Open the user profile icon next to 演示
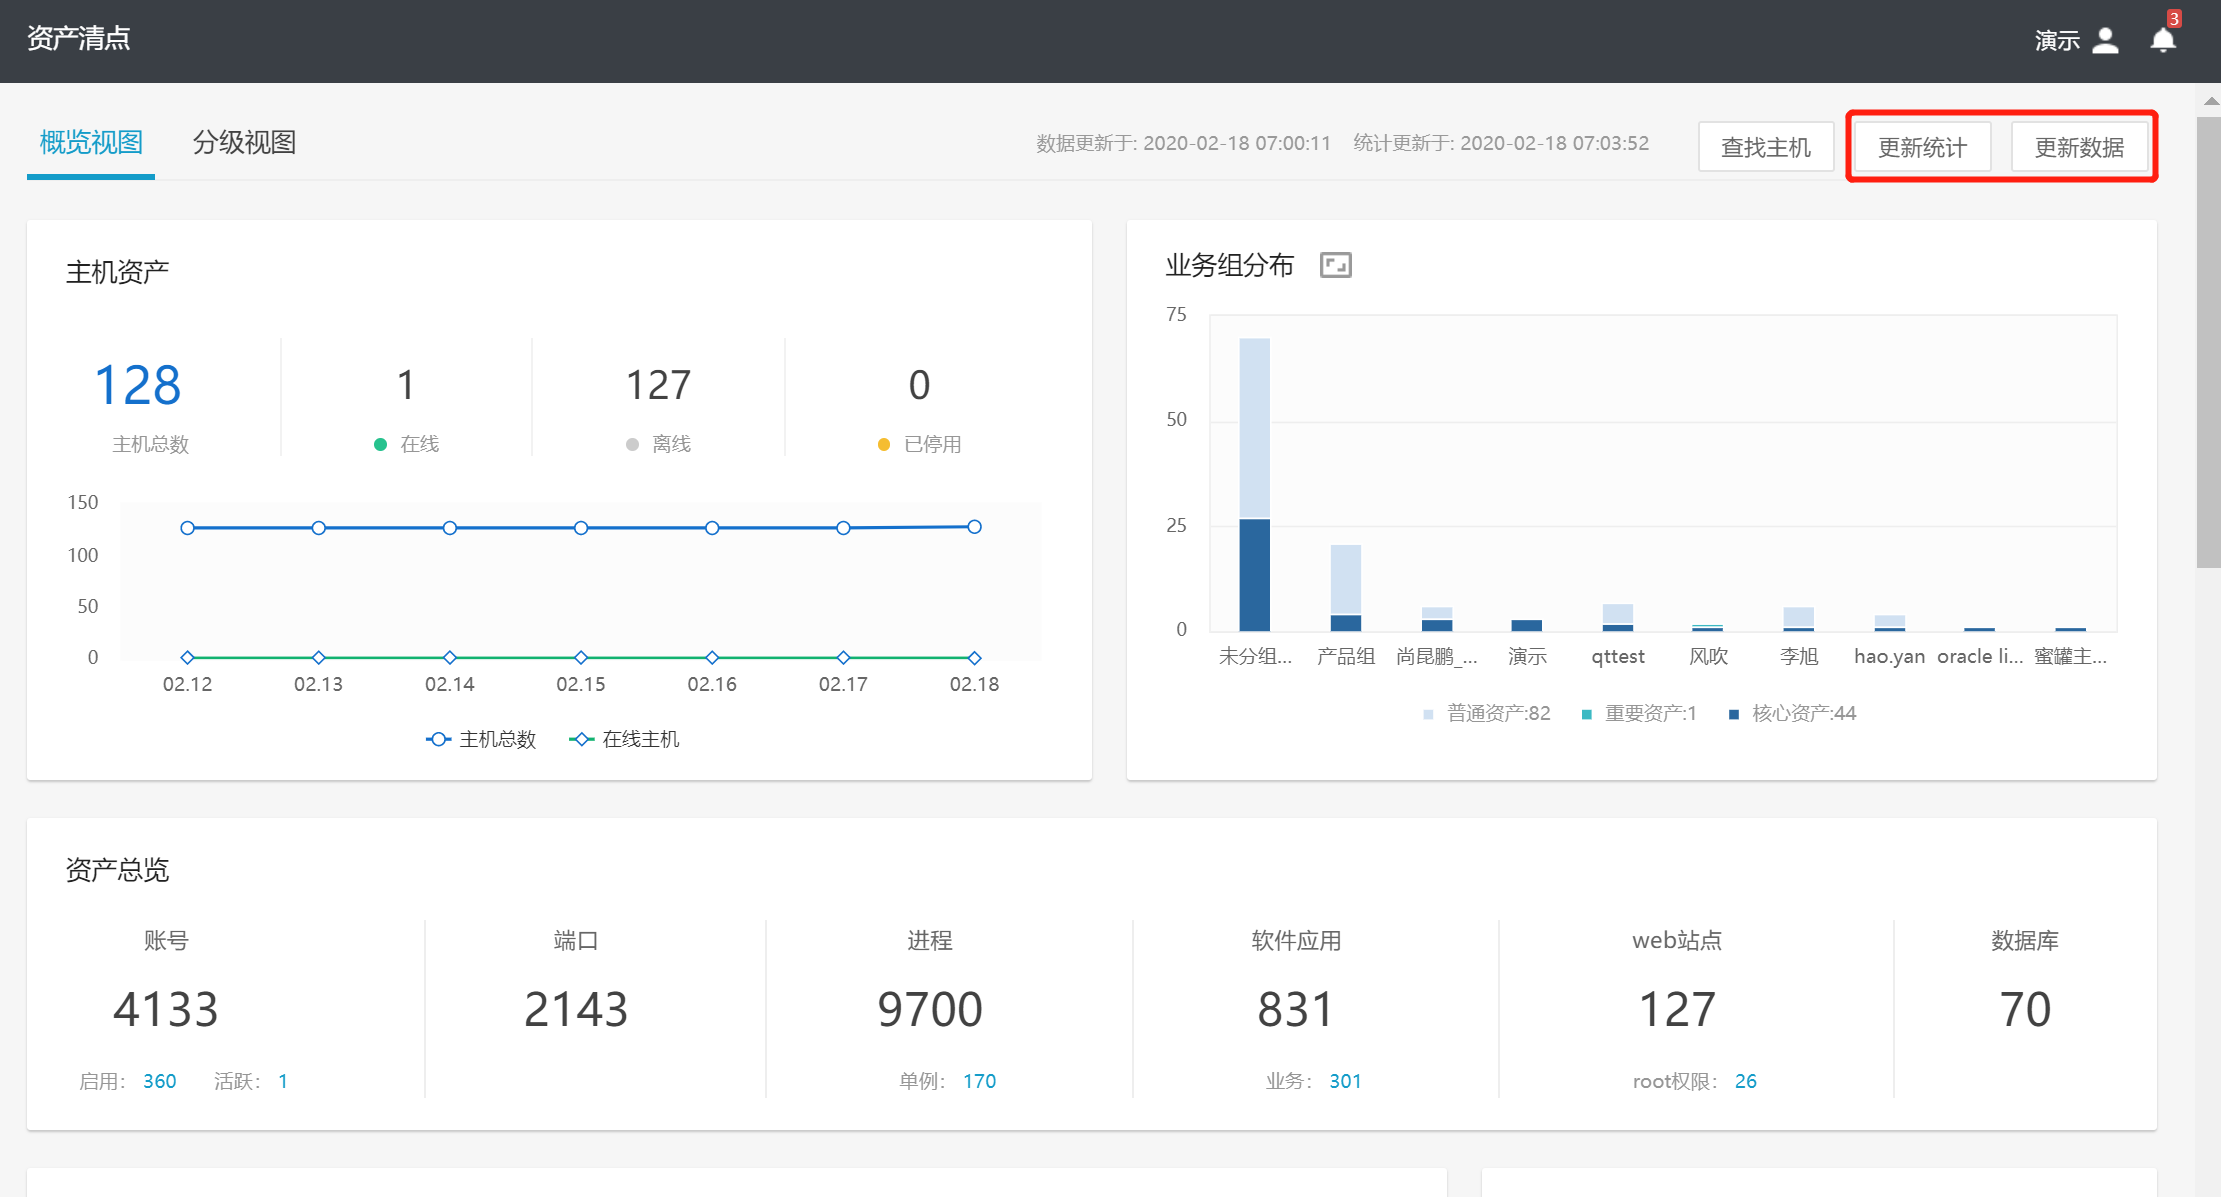 pos(2105,40)
